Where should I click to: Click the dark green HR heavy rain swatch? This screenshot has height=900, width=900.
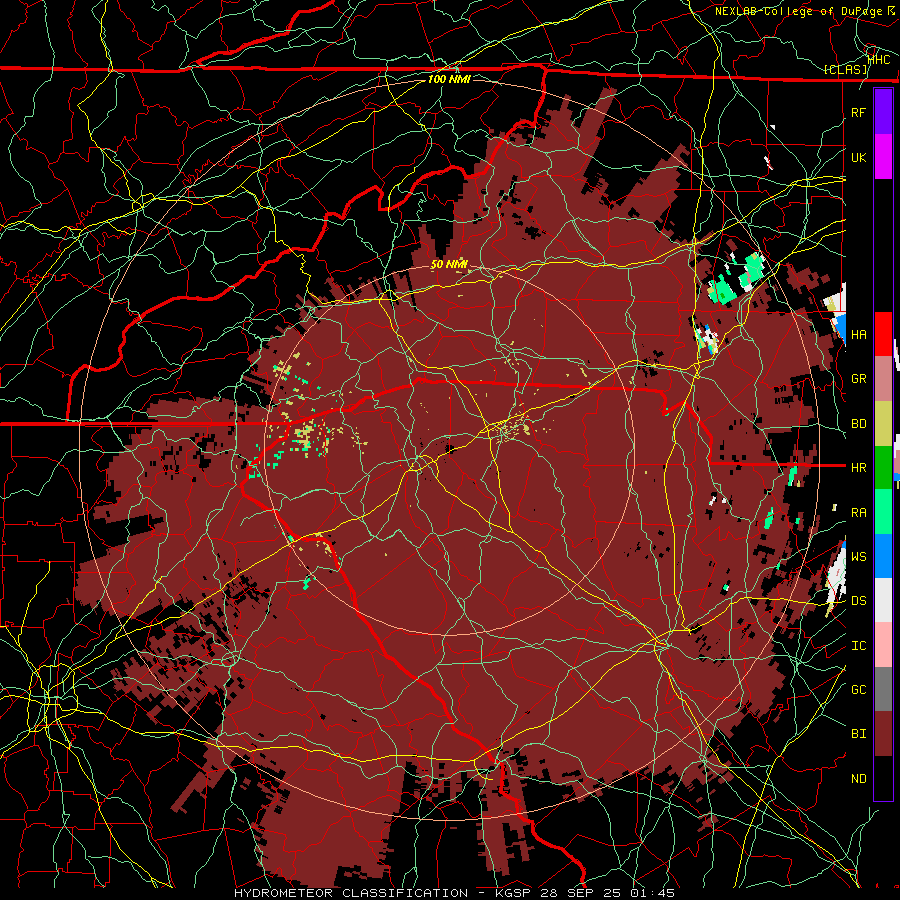[883, 467]
